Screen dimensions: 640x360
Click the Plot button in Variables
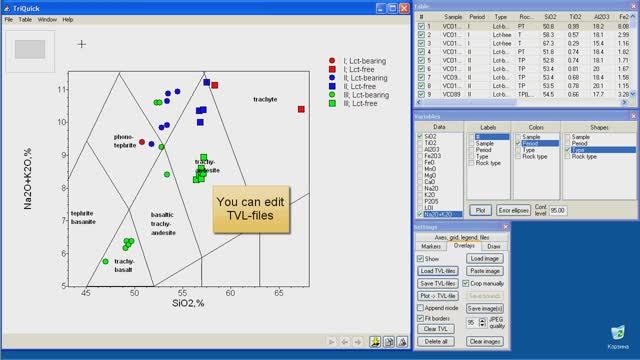tap(480, 210)
